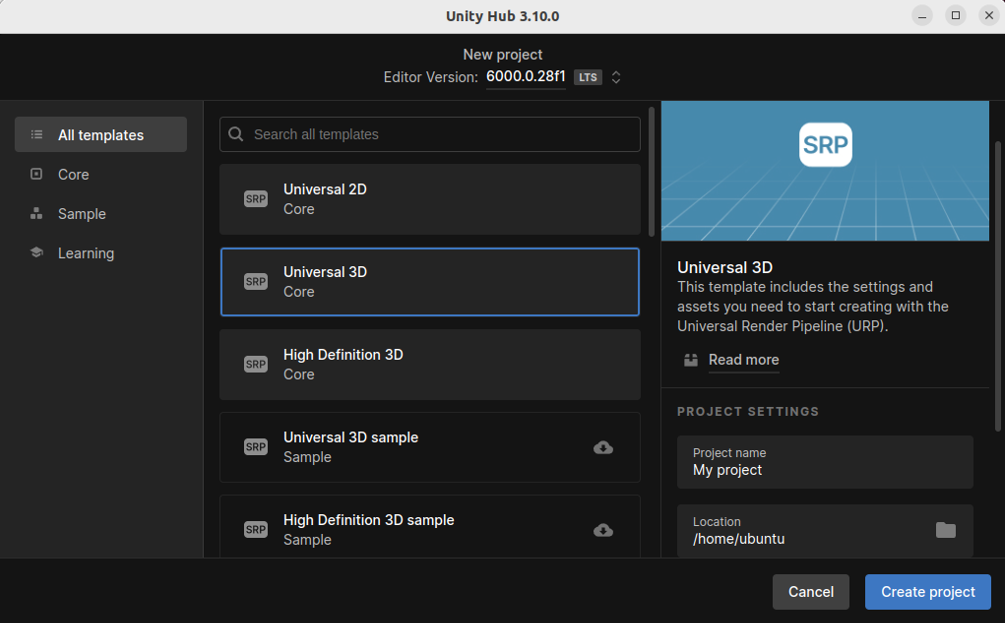Click the search magnifier icon

click(236, 134)
